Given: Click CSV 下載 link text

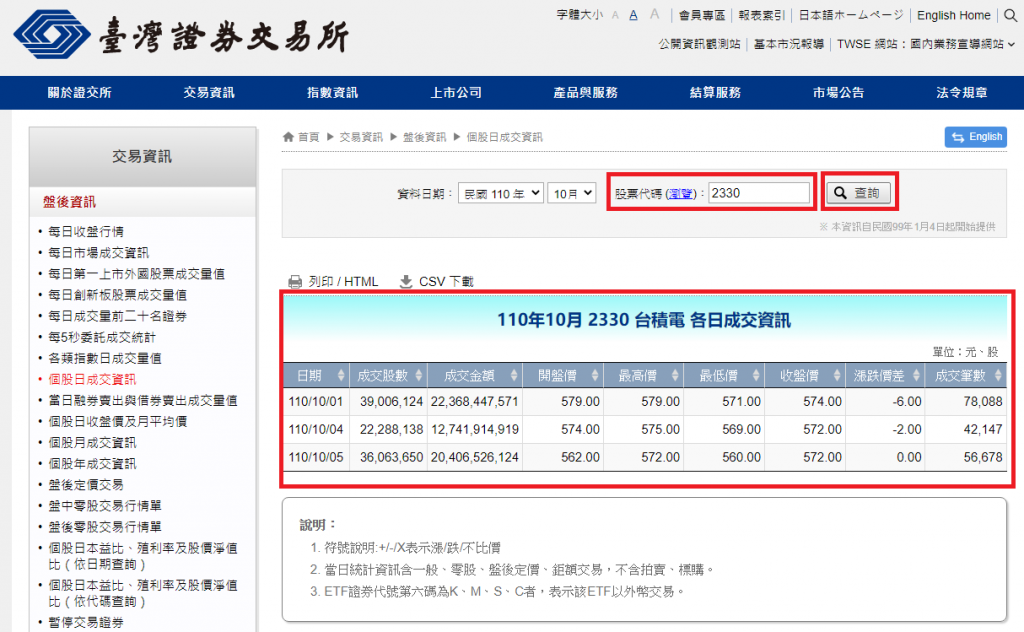Looking at the screenshot, I should coord(446,281).
